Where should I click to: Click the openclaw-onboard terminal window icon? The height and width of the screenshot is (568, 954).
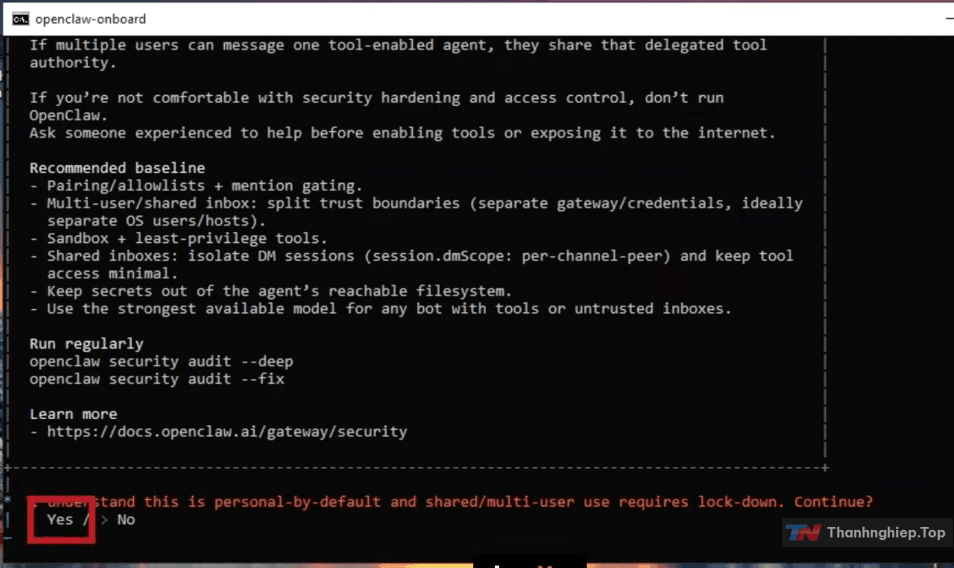[20, 19]
